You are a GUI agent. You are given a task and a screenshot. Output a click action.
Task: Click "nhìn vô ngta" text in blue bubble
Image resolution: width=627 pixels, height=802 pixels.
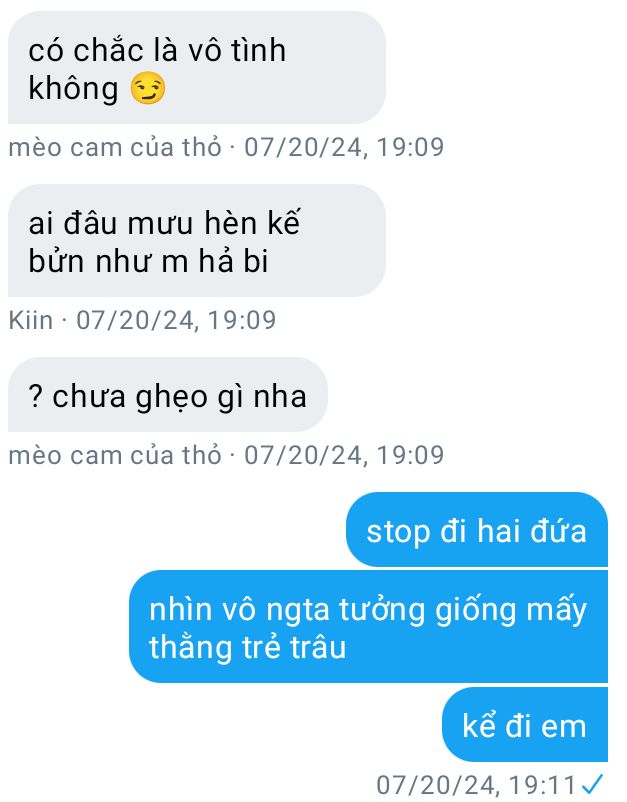[x=239, y=610]
